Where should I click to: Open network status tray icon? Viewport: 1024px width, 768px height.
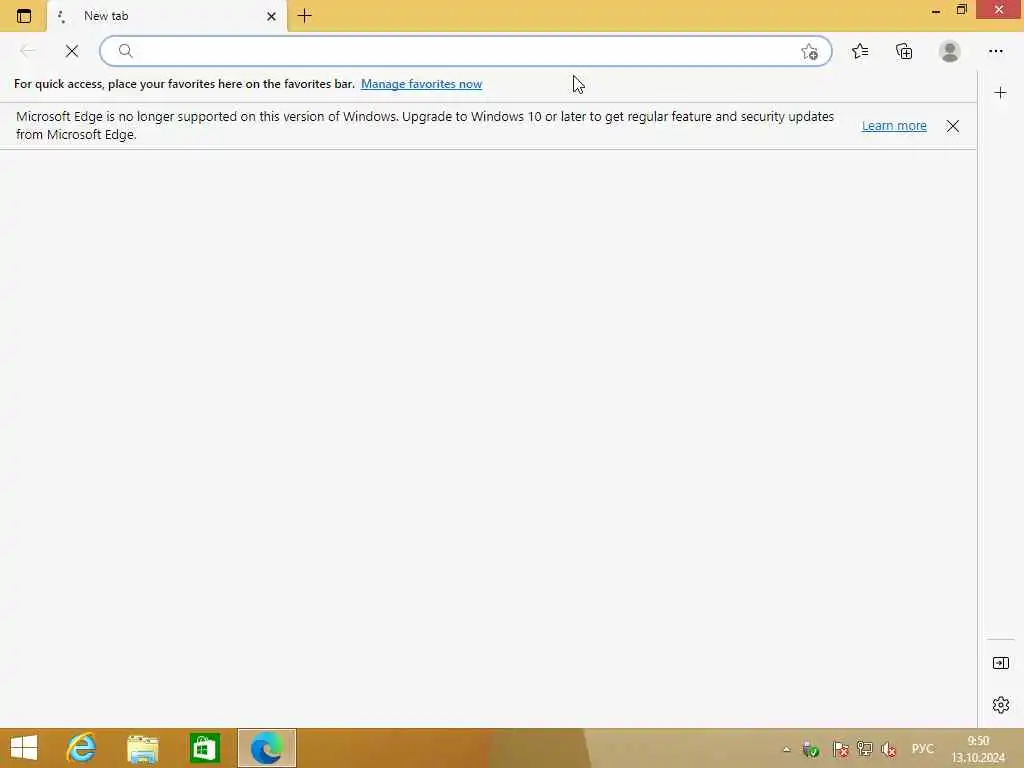pos(864,749)
